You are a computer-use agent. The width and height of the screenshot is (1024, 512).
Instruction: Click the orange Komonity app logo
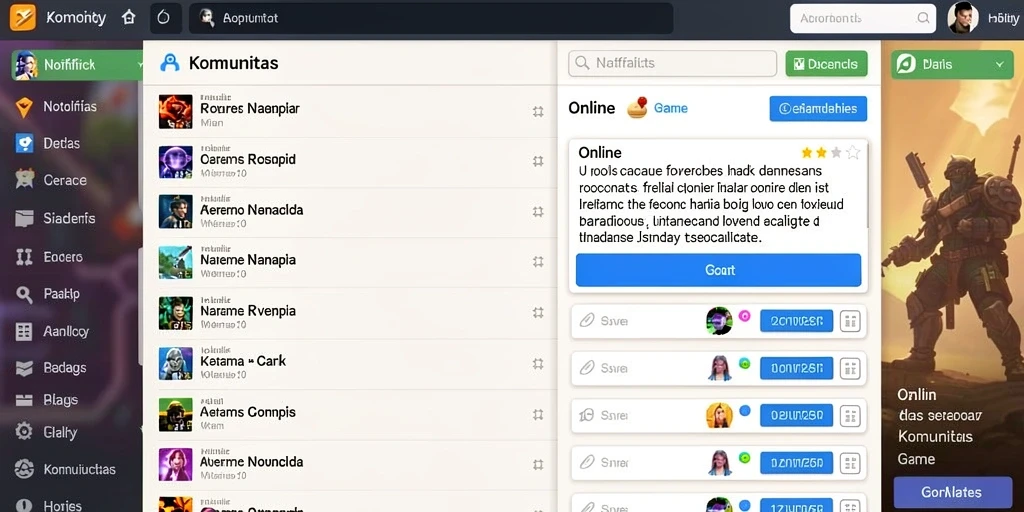(x=23, y=18)
